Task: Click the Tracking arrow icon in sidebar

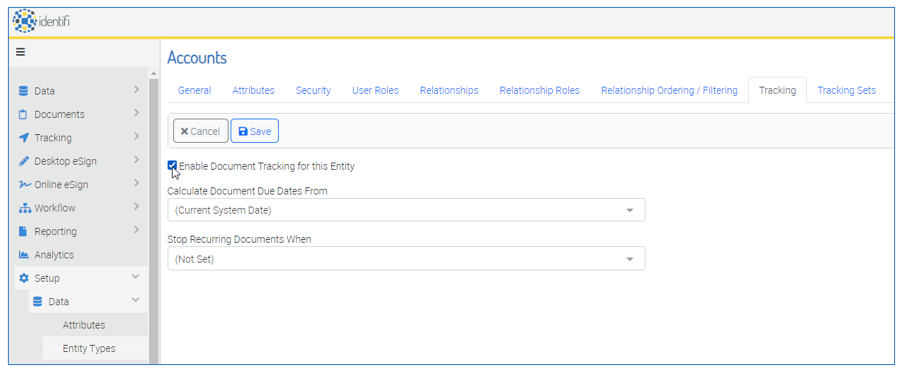Action: click(23, 138)
